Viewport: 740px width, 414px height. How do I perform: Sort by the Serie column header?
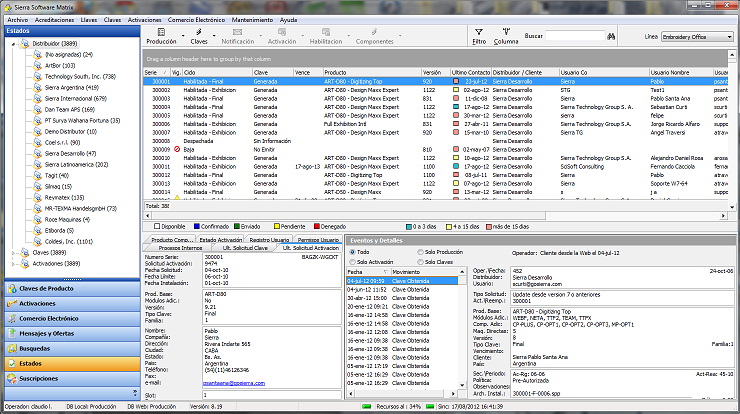pyautogui.click(x=157, y=73)
